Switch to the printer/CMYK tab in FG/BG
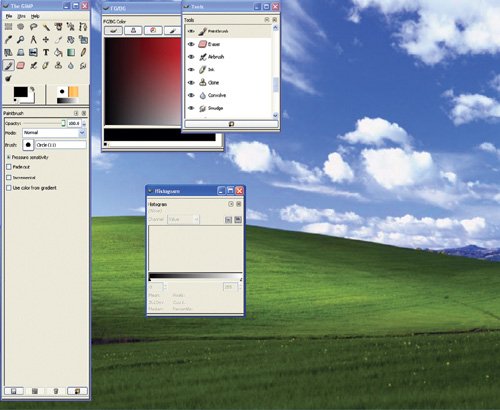The width and height of the screenshot is (500, 410). click(133, 31)
